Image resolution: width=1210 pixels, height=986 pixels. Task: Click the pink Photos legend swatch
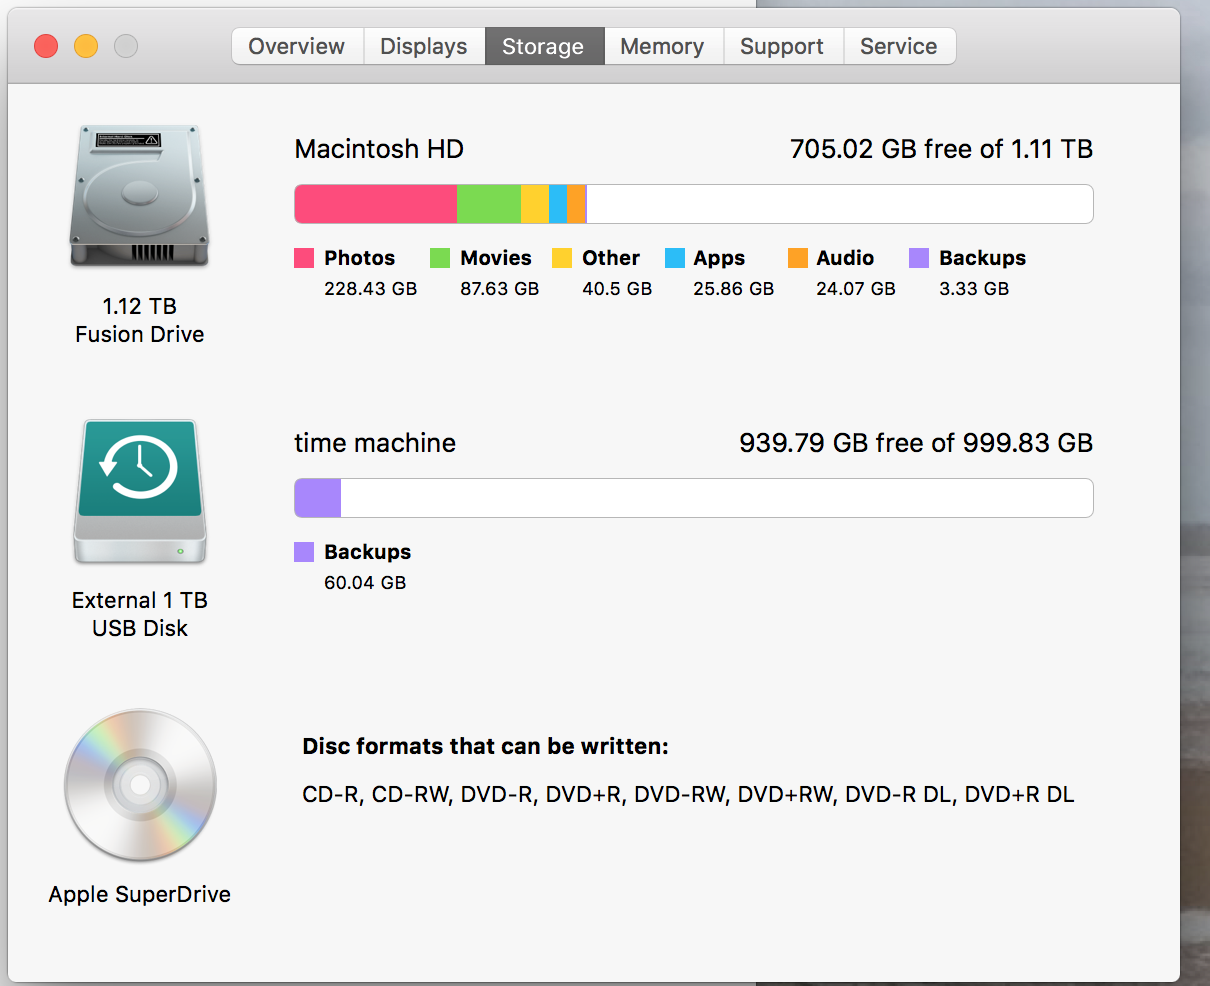point(304,258)
